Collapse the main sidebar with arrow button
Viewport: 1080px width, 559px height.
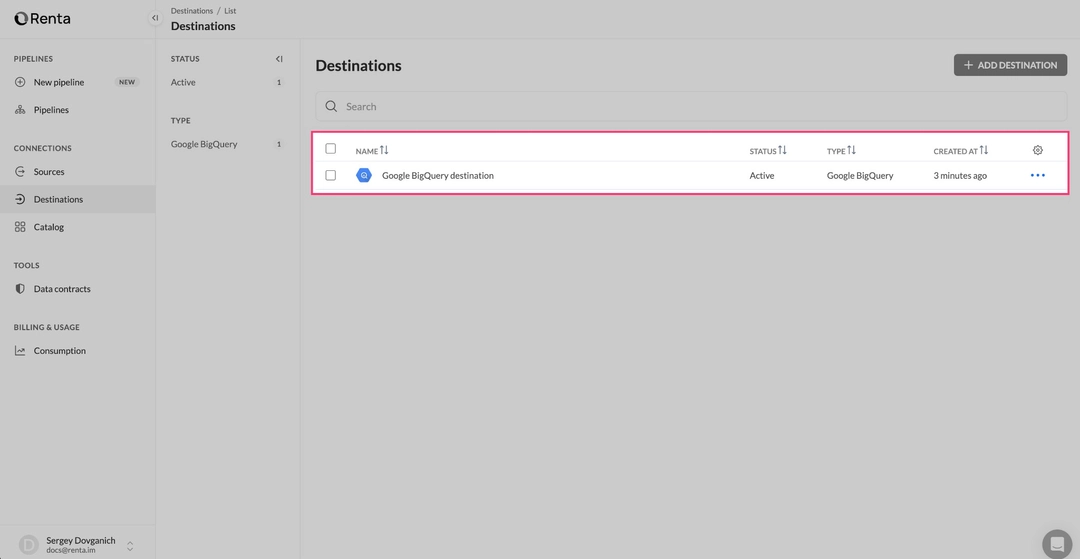coord(155,18)
